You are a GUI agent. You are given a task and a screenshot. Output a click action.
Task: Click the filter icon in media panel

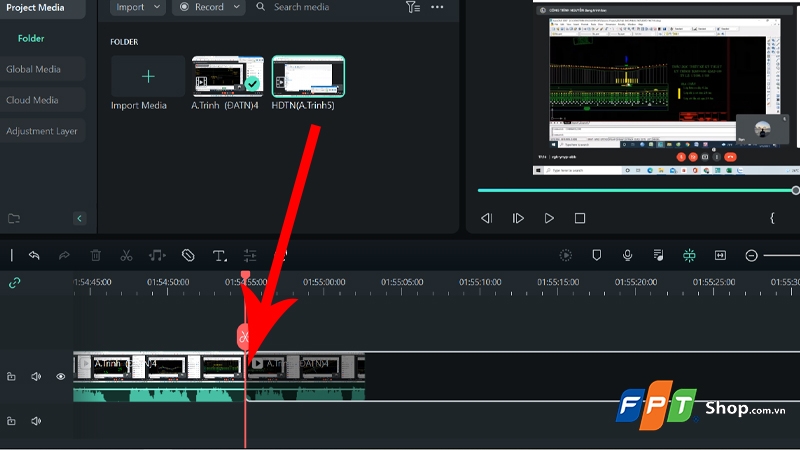coord(413,7)
